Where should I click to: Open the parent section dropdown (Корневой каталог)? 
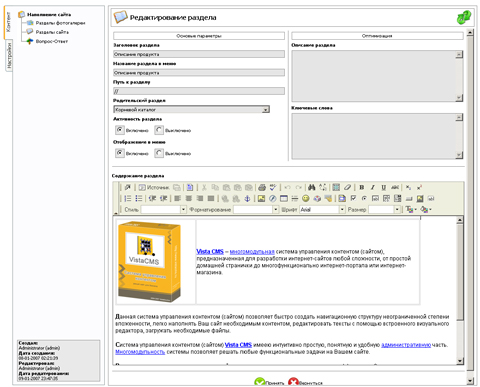tap(192, 109)
